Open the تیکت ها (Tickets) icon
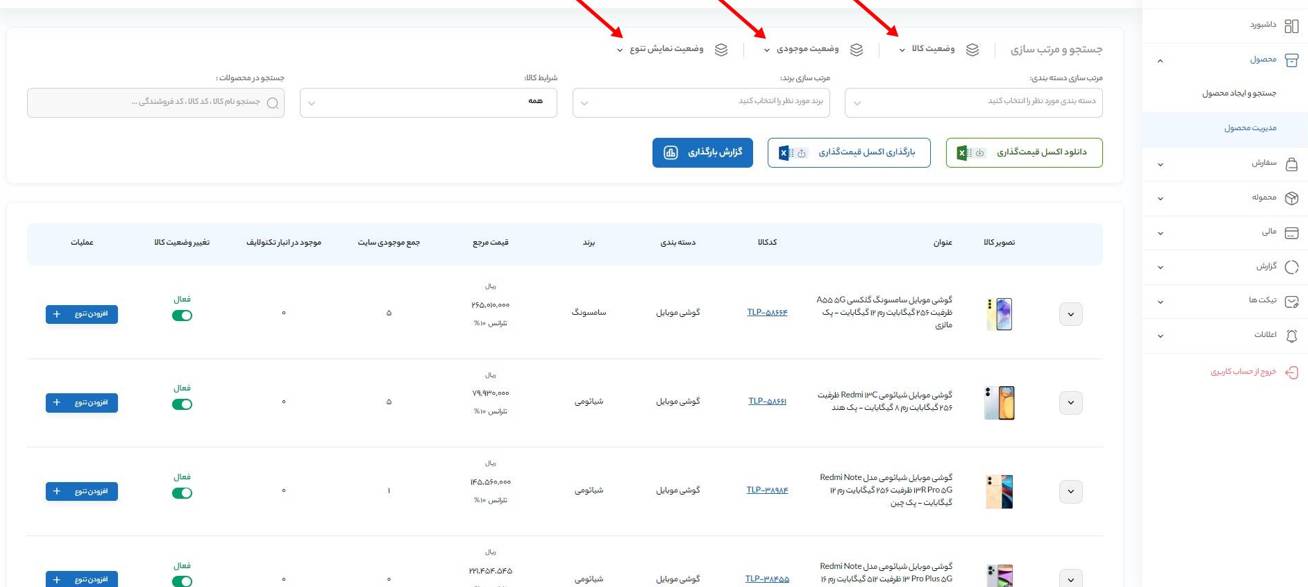The width and height of the screenshot is (1308, 587). click(x=1291, y=301)
